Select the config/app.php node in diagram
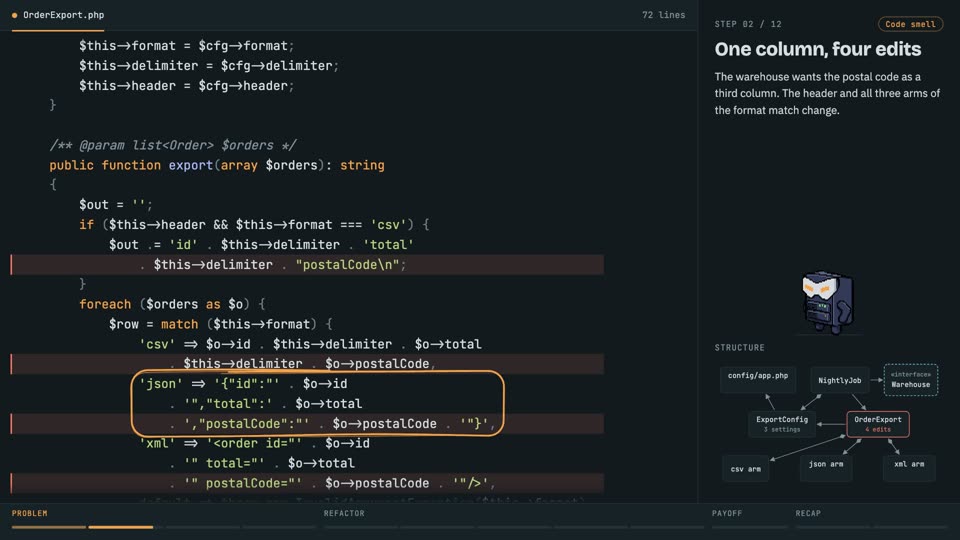The image size is (960, 540). pyautogui.click(x=758, y=380)
